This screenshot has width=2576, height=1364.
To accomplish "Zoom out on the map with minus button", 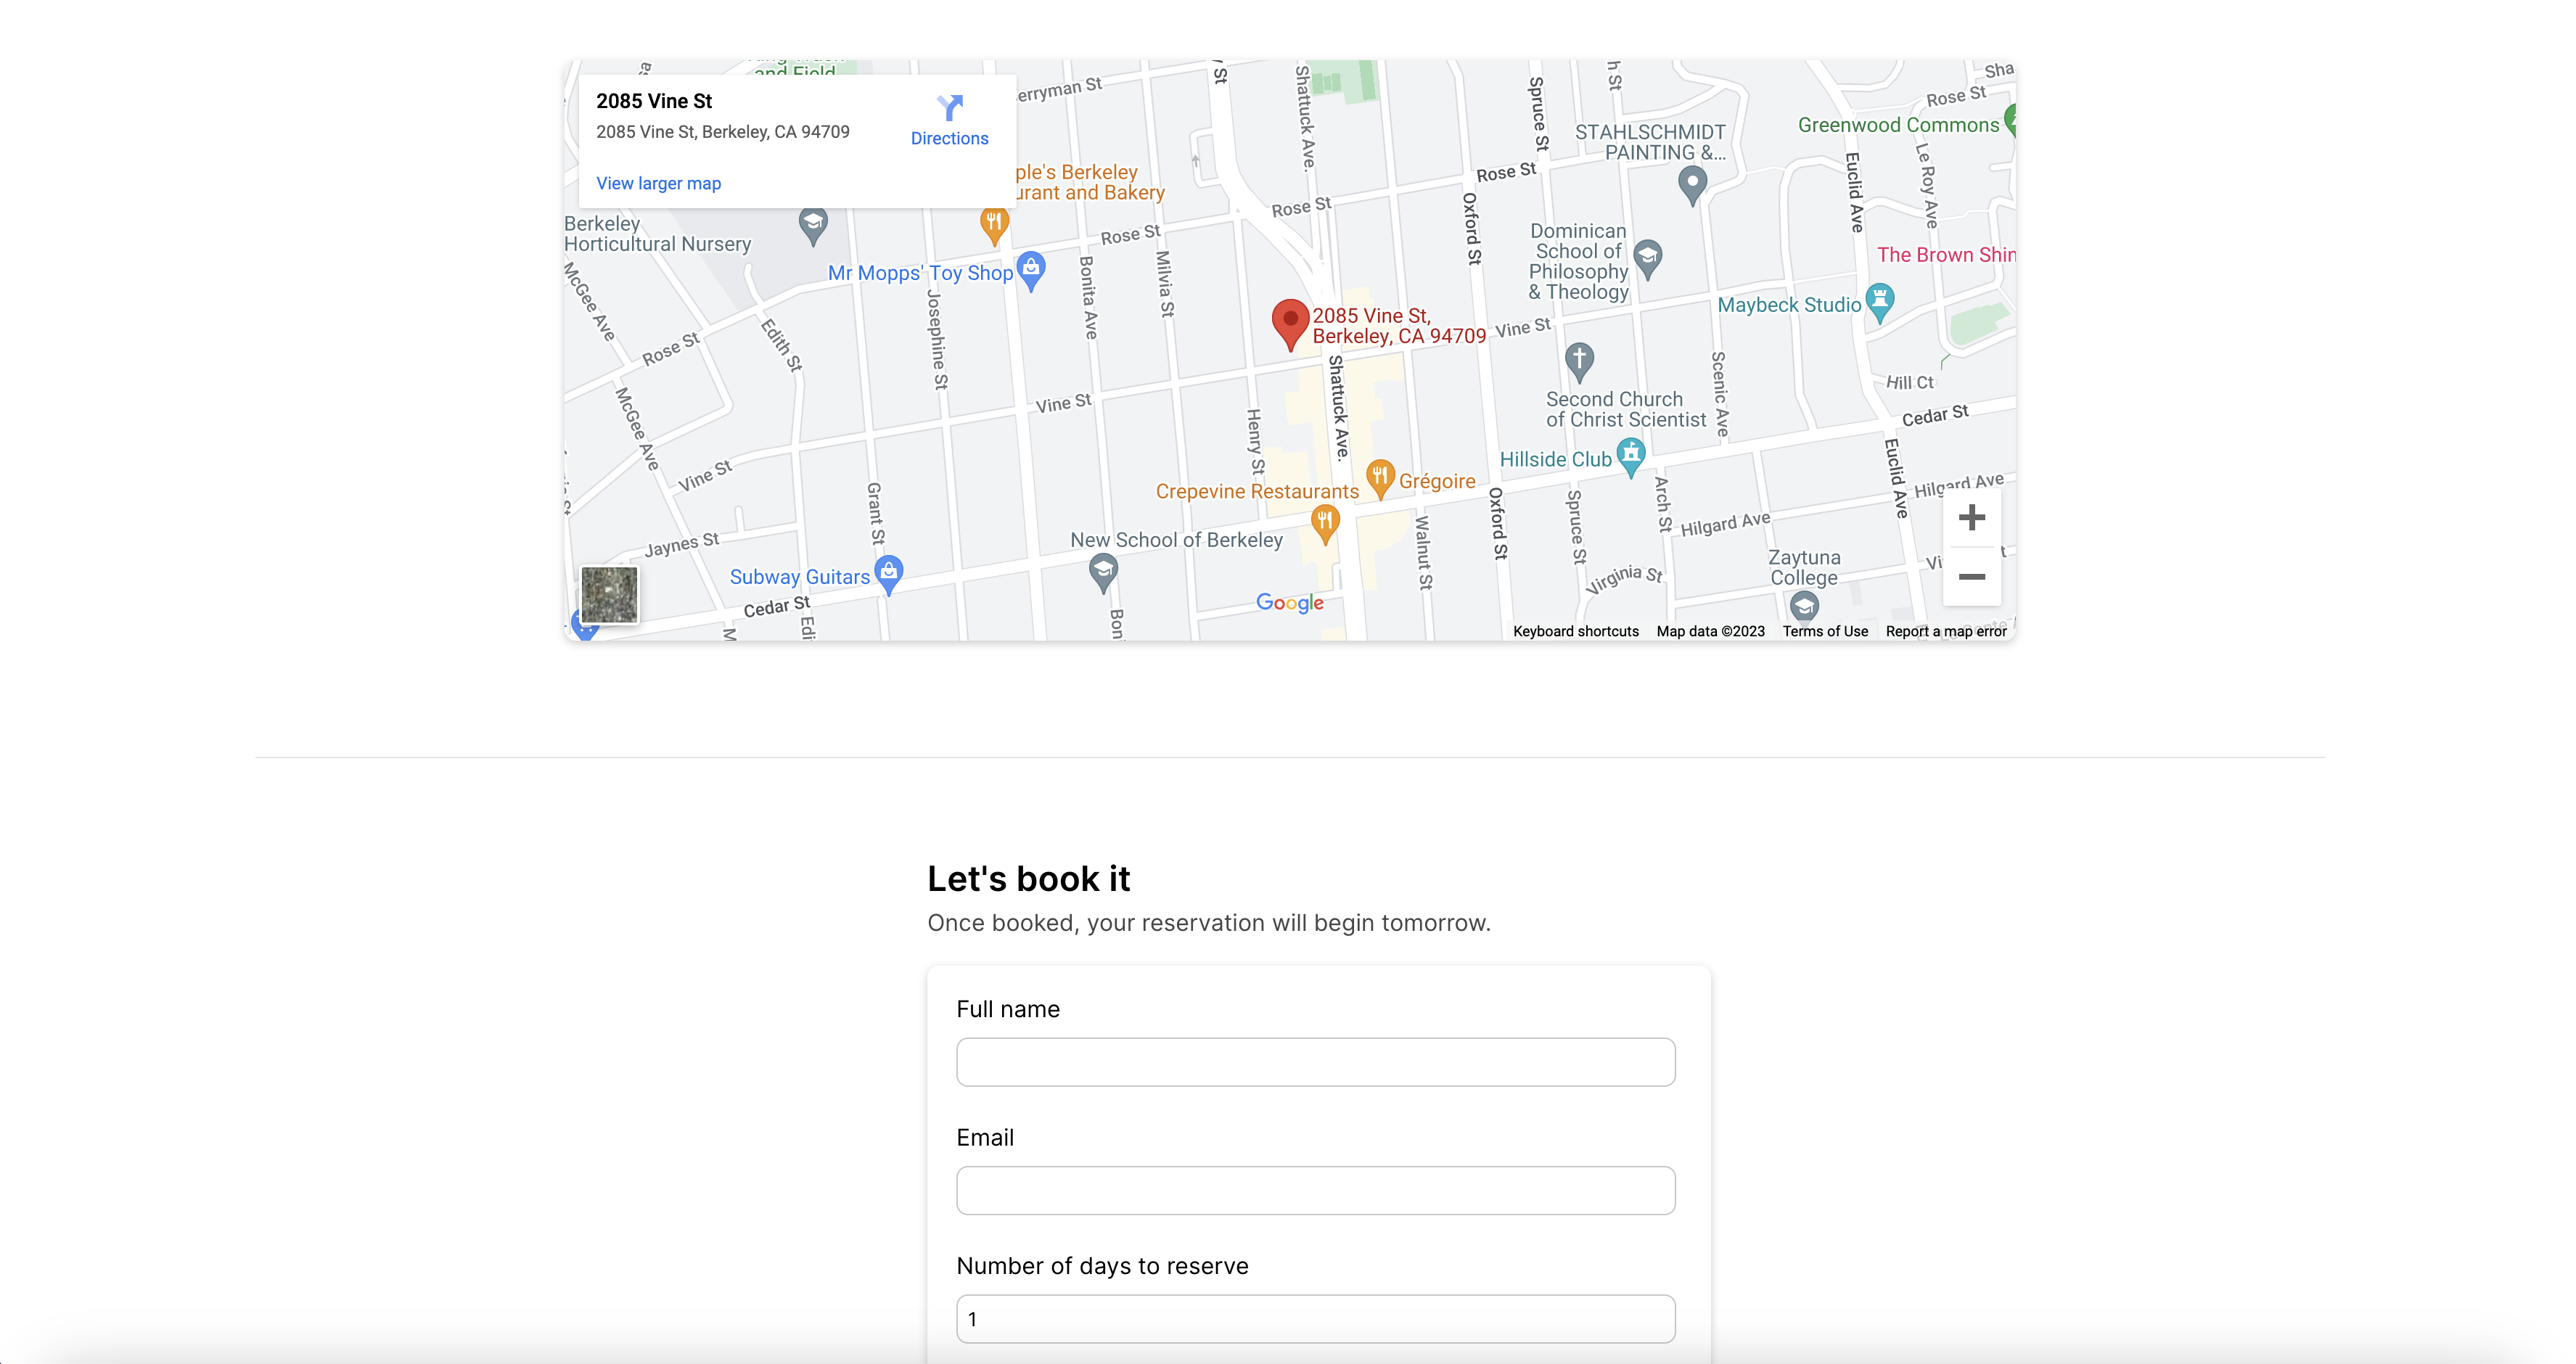I will pos(1971,577).
